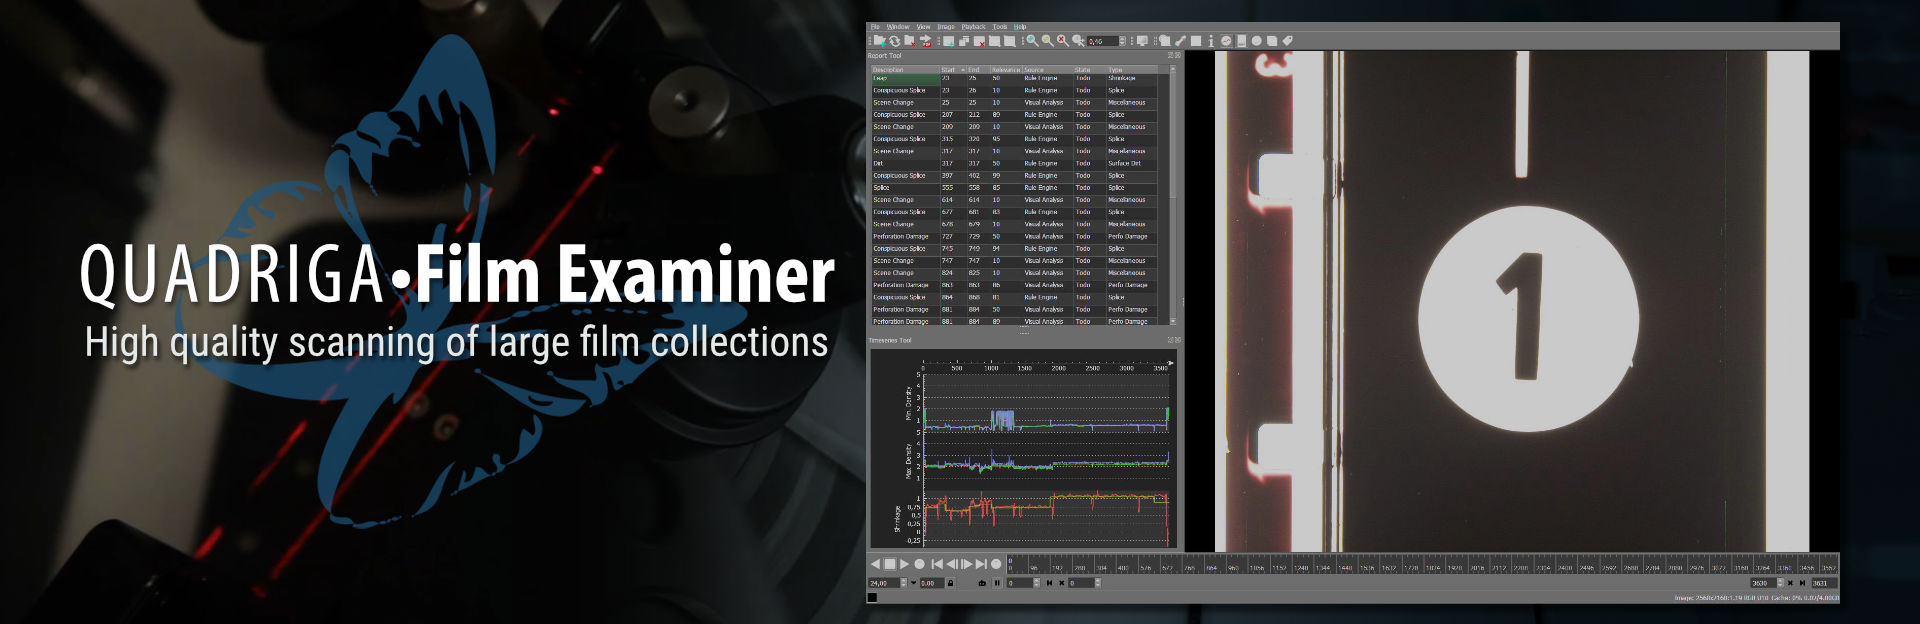Open the Help menu
This screenshot has width=1920, height=624.
[x=1020, y=27]
